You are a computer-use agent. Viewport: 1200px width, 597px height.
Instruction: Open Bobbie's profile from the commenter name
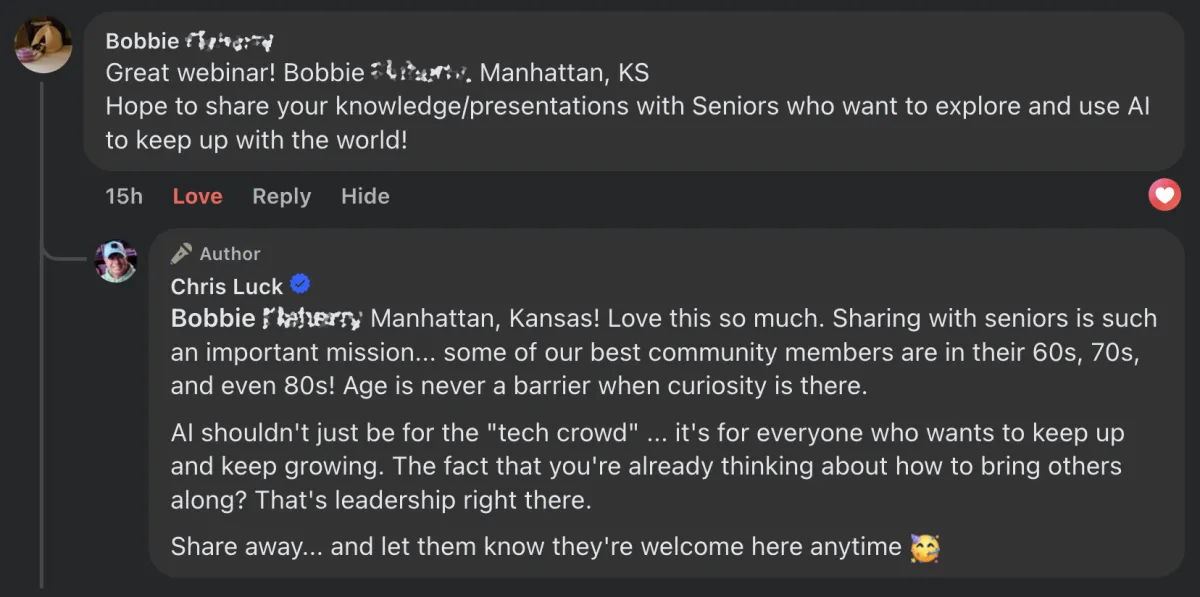[x=189, y=42]
